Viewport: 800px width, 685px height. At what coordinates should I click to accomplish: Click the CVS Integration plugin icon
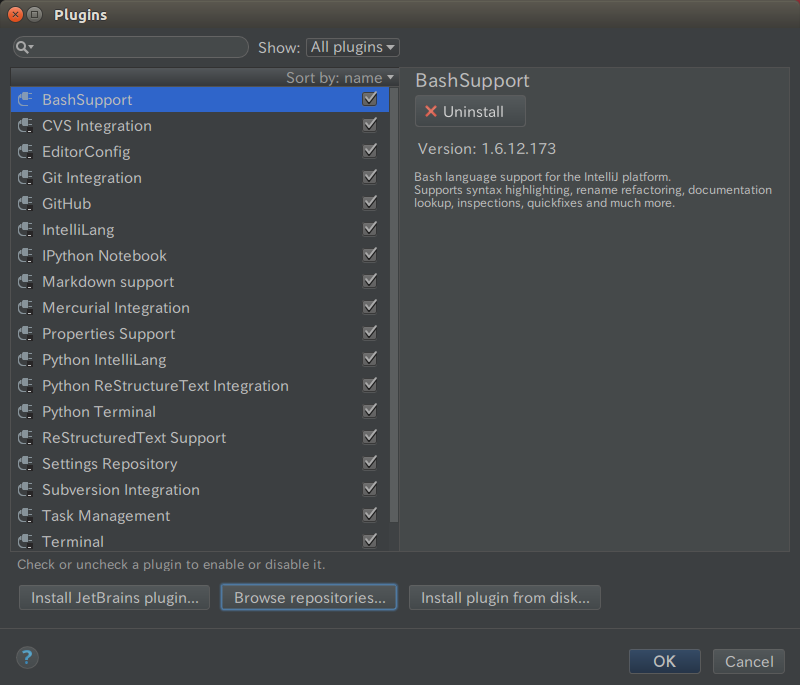26,125
